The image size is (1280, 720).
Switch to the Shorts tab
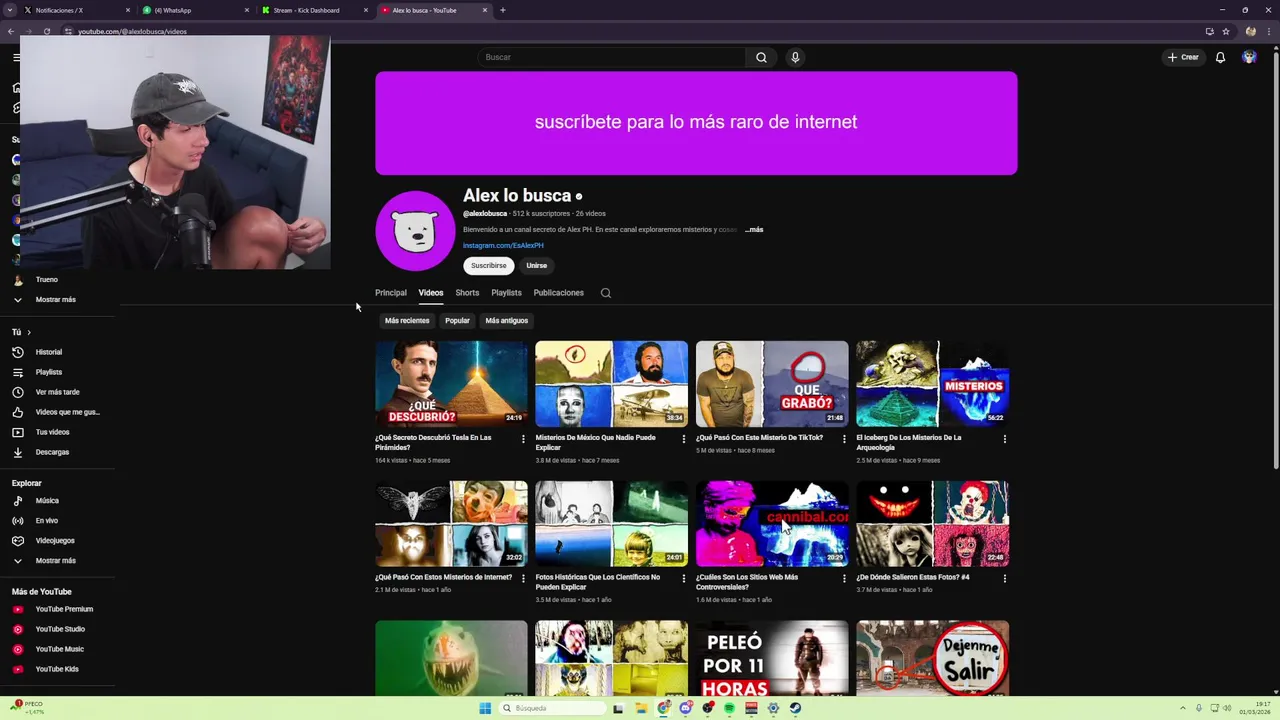(467, 293)
